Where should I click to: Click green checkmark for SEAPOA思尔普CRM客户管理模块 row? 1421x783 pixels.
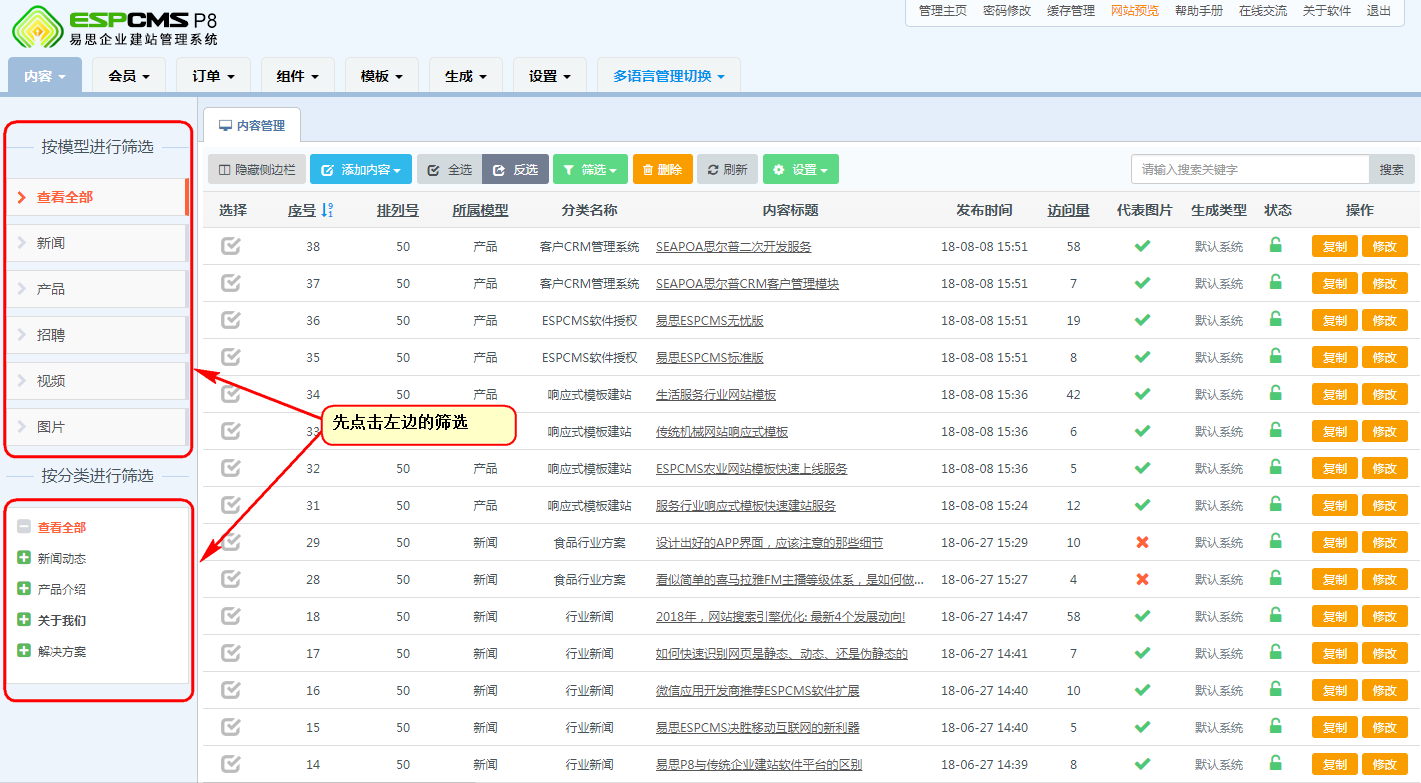[x=1142, y=283]
